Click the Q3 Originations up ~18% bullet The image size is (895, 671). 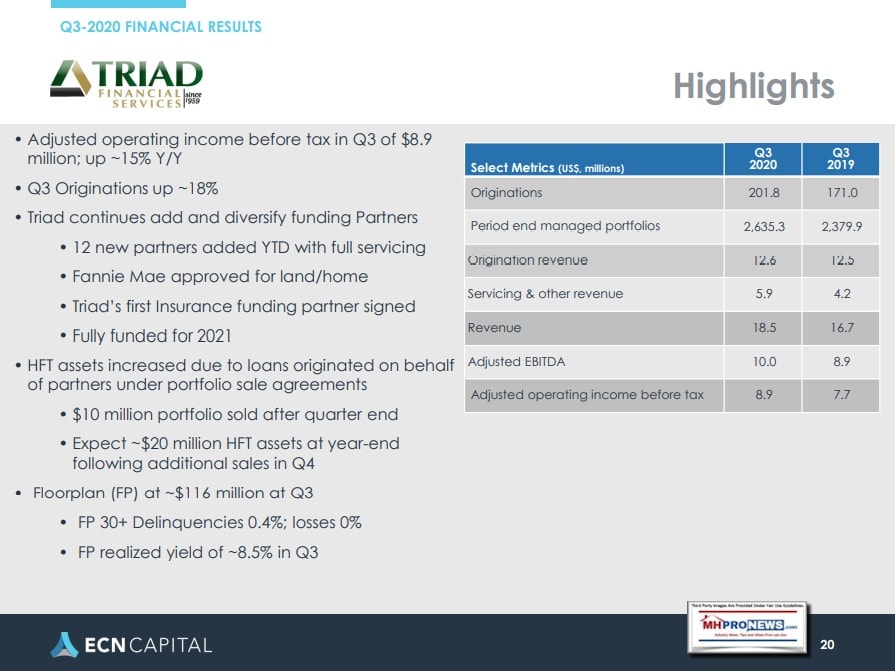click(122, 188)
